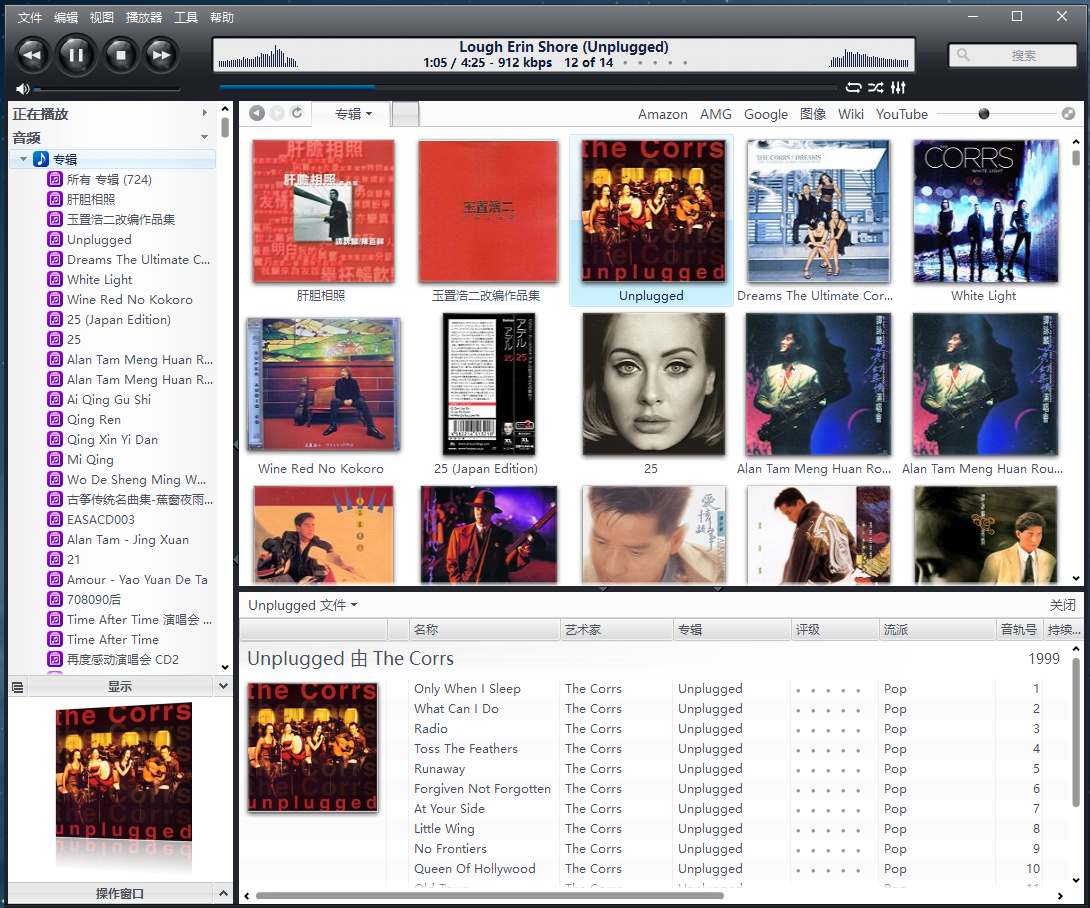Collapse the 专辑 tree node

click(x=23, y=160)
